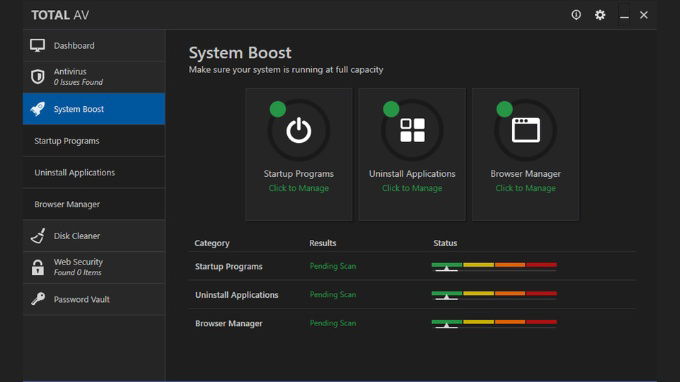Click 'Click to Manage' under Startup Programs
This screenshot has width=680, height=382.
[299, 188]
